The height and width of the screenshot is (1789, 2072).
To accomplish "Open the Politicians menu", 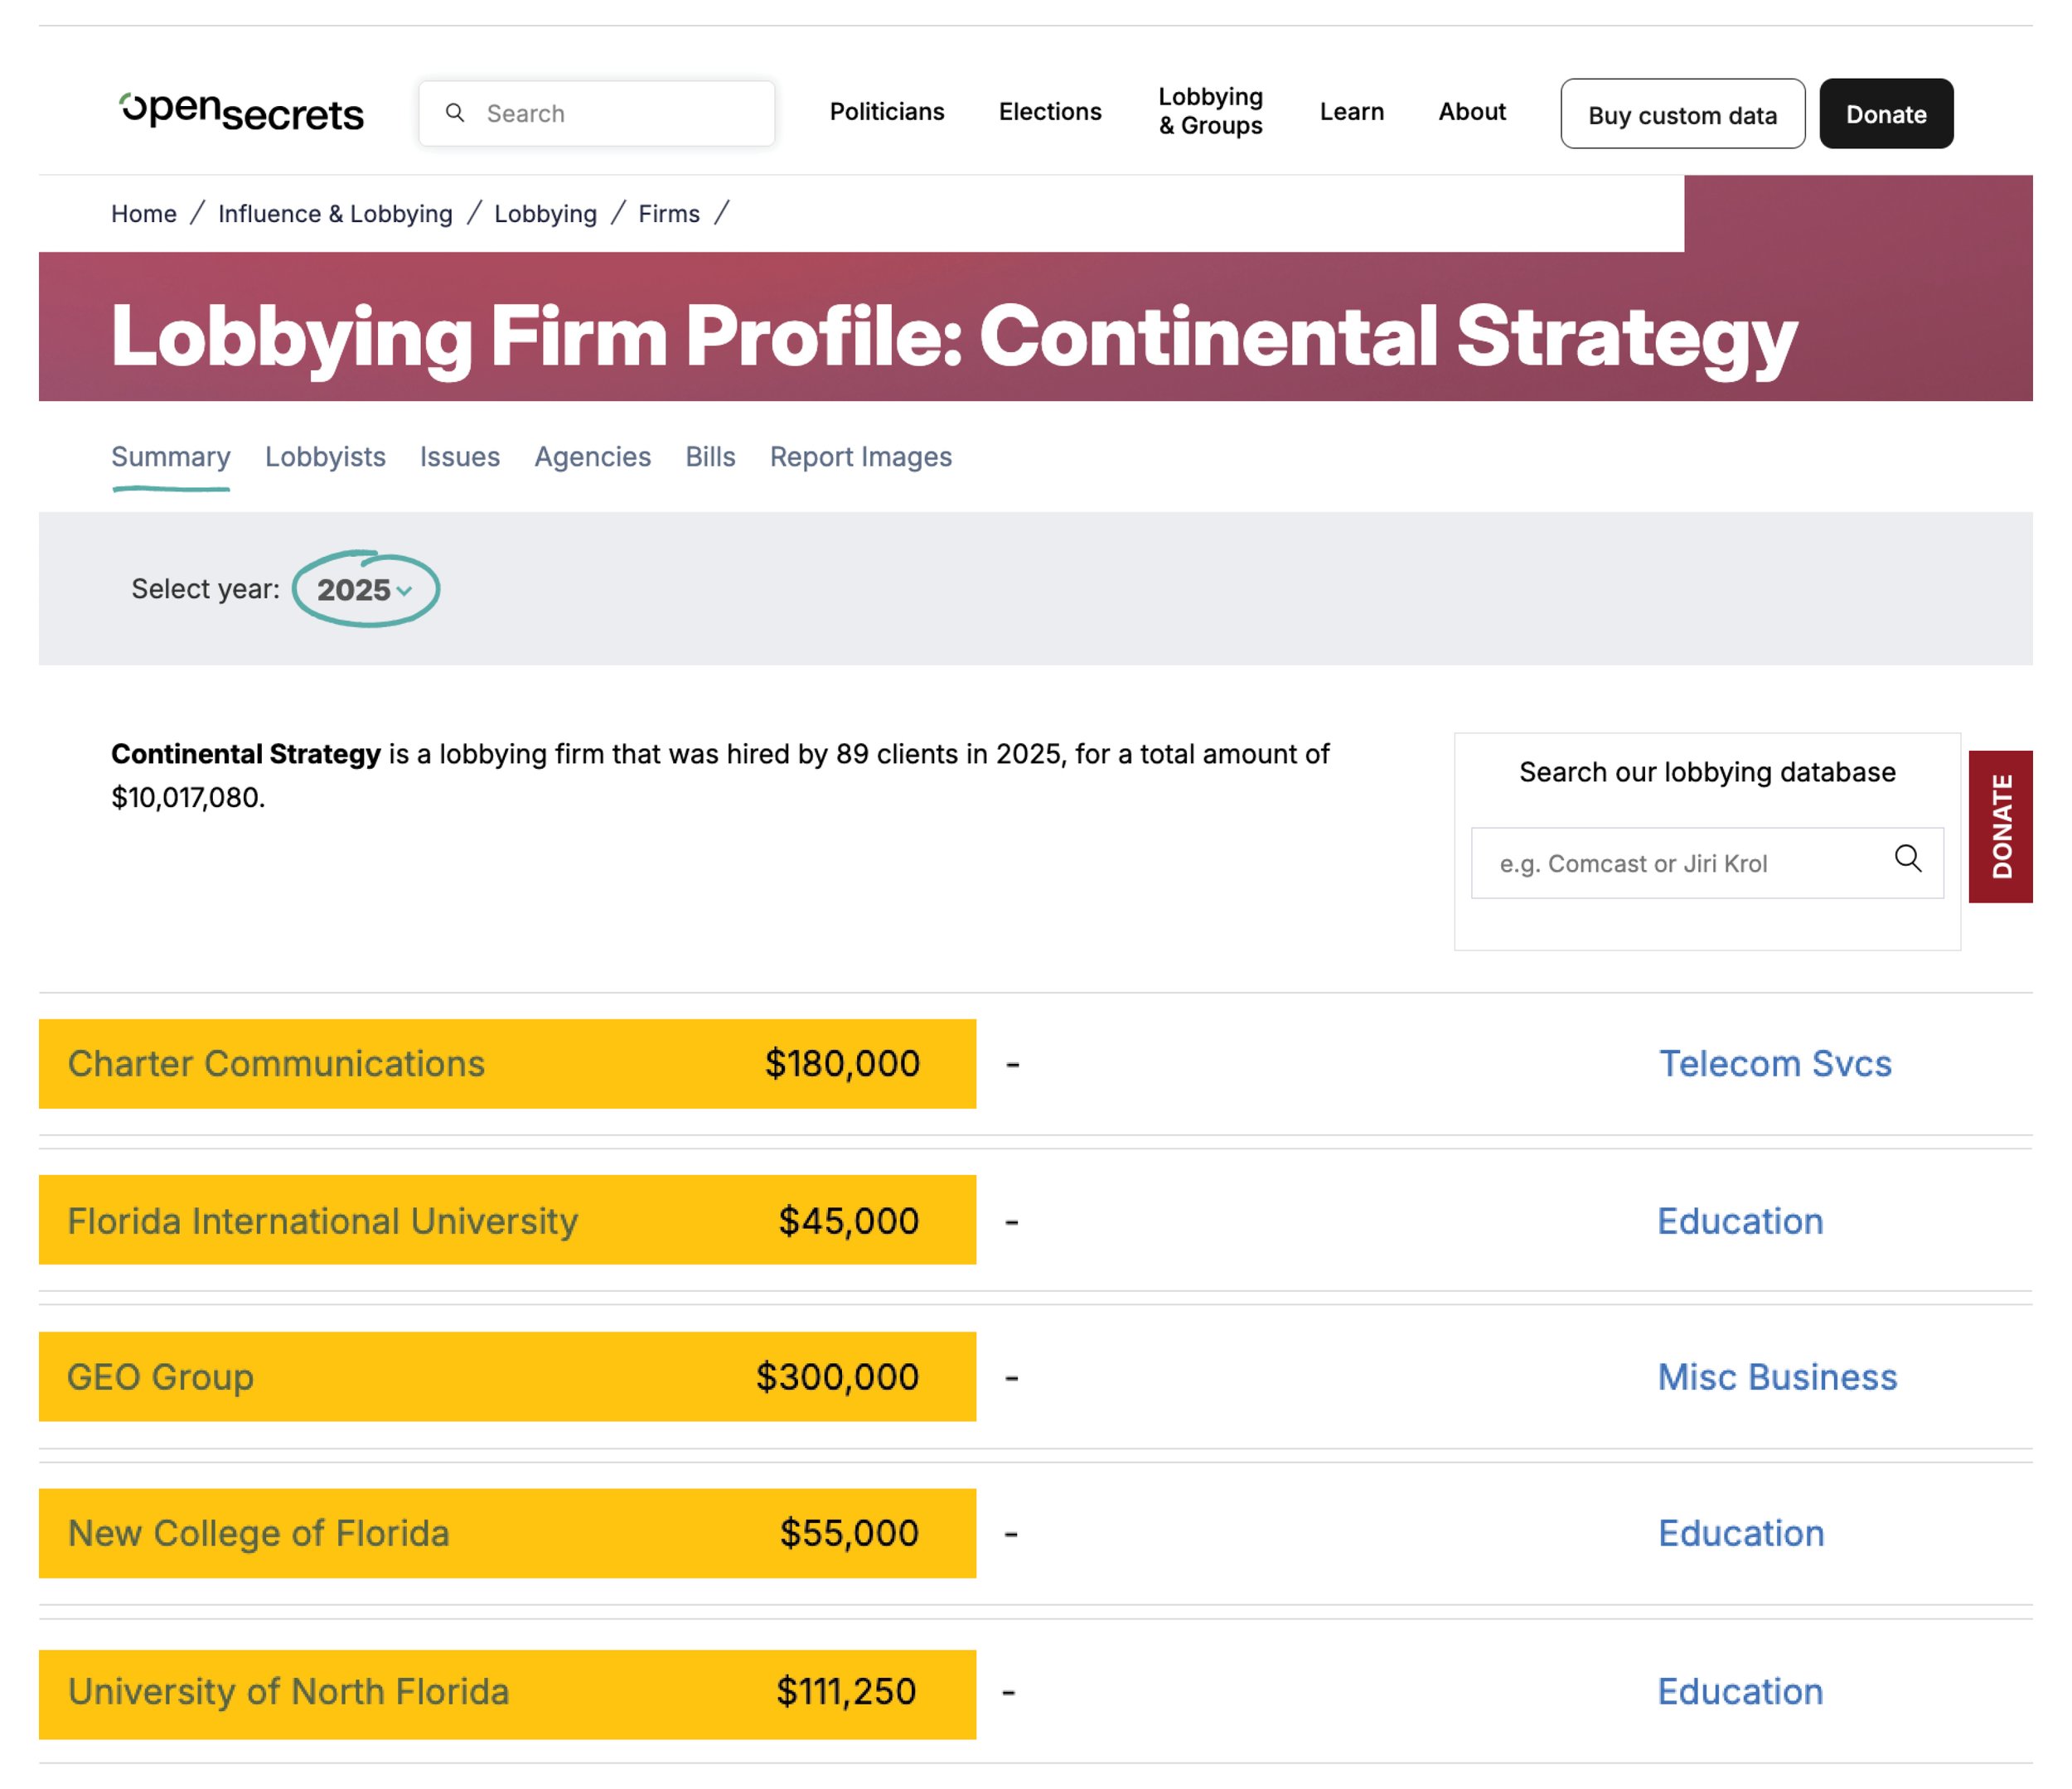I will (x=886, y=112).
